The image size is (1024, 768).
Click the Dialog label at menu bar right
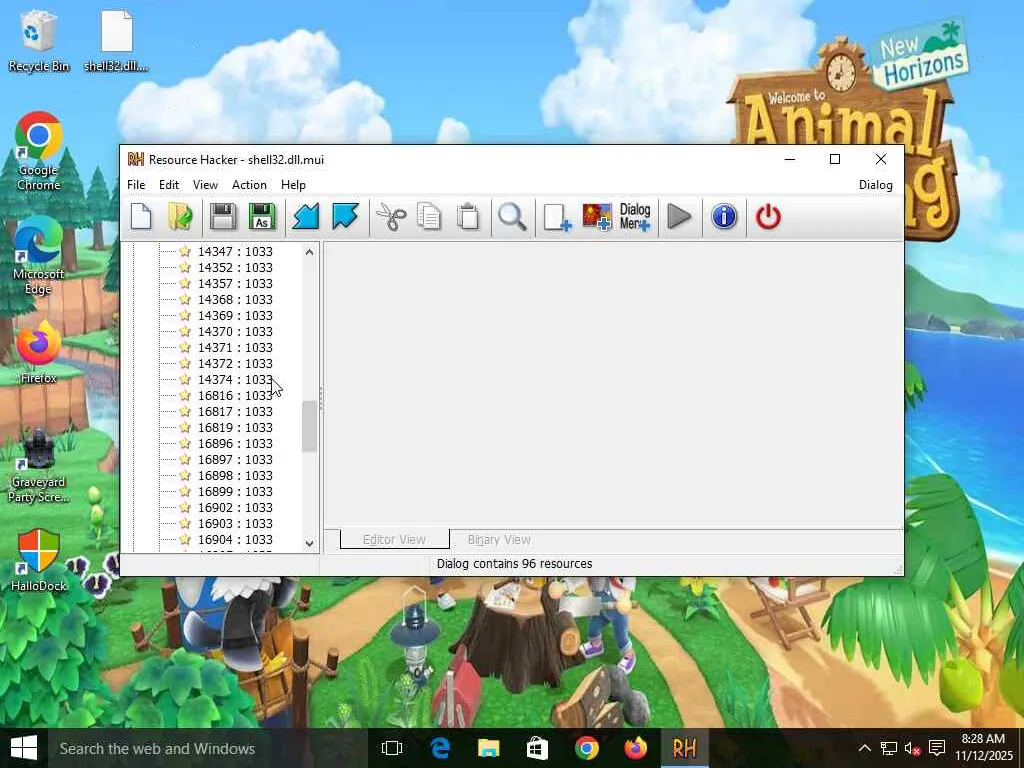tap(876, 185)
